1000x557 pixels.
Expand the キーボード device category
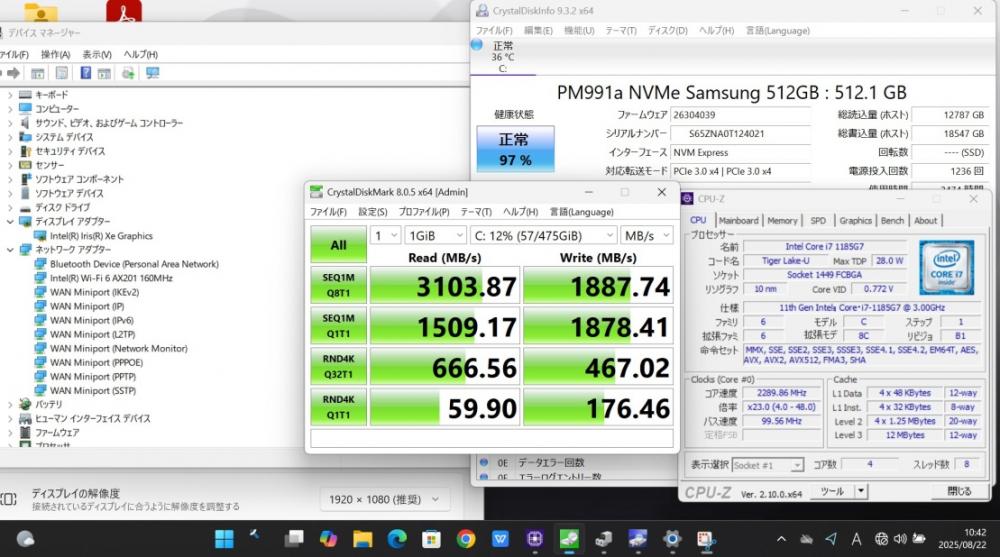[10, 95]
